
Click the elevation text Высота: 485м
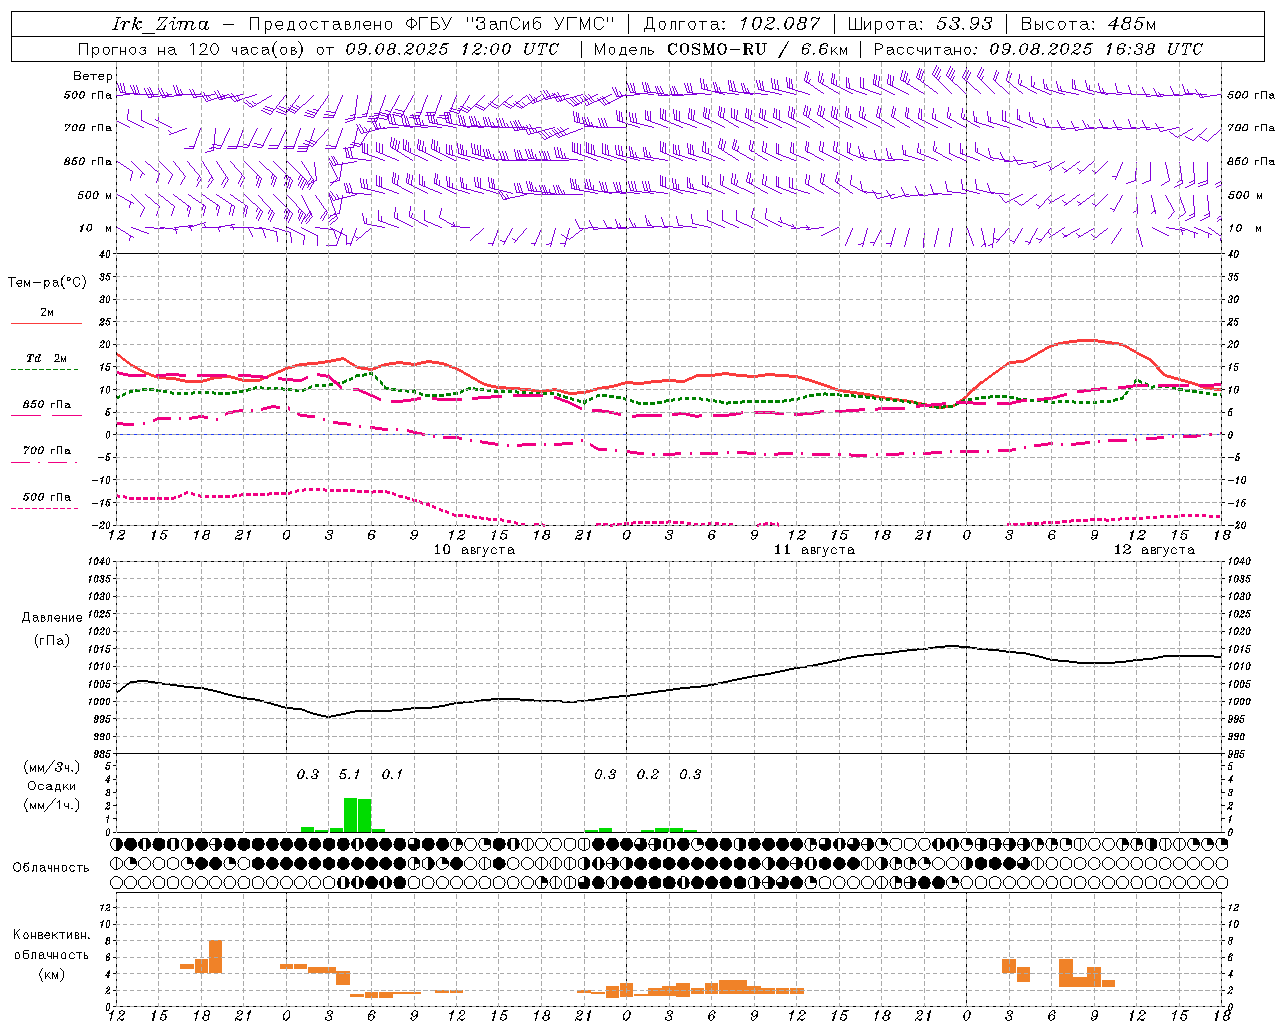1088,24
